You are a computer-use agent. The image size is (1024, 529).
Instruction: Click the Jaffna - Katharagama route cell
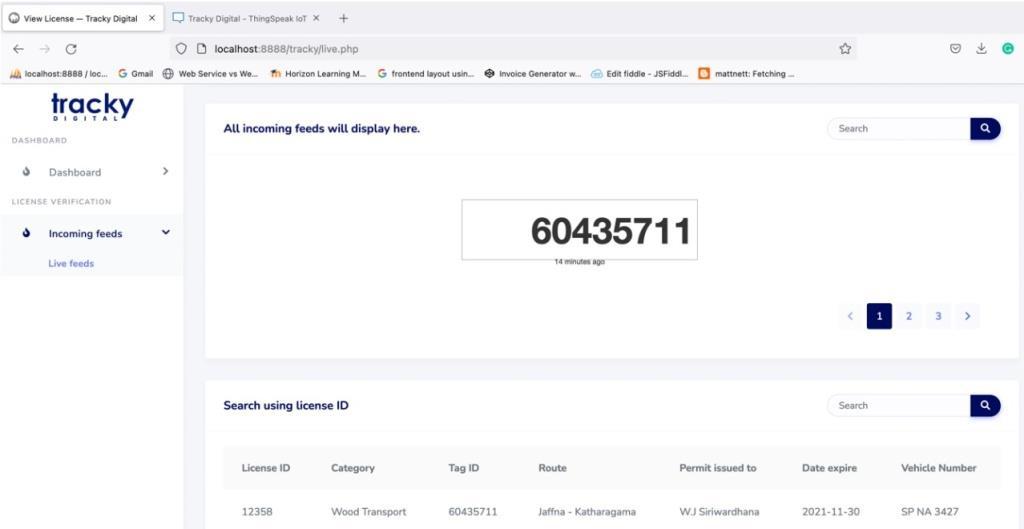pyautogui.click(x=587, y=511)
